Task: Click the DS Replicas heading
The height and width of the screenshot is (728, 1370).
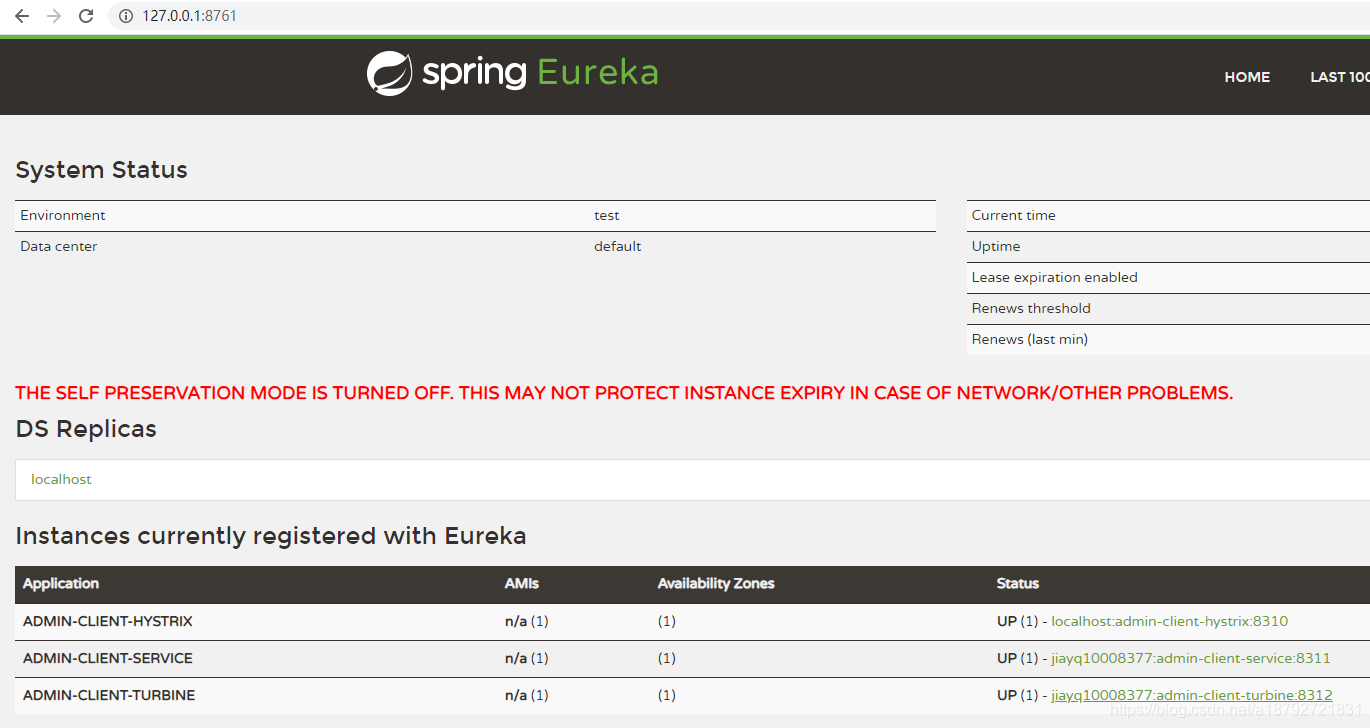Action: [86, 429]
